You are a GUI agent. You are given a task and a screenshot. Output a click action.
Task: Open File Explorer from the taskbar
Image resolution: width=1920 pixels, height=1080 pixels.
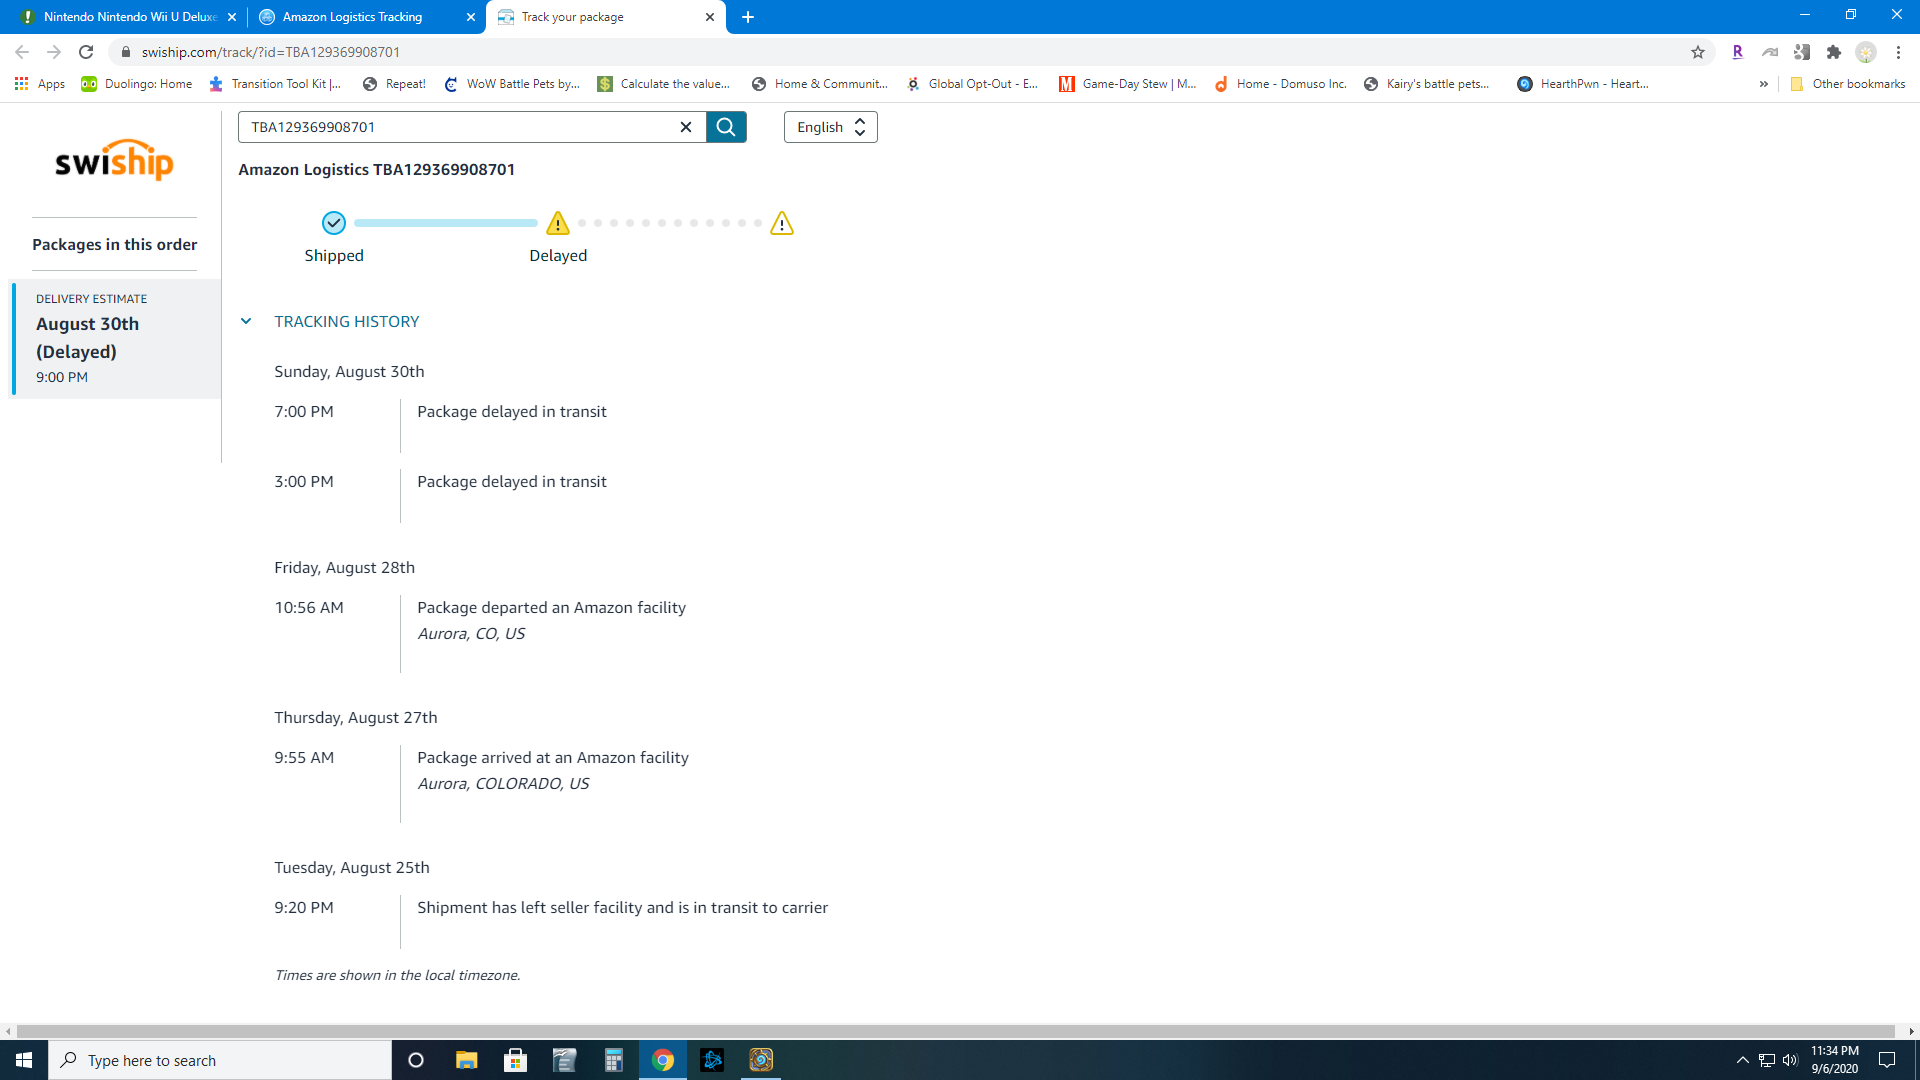click(x=466, y=1060)
